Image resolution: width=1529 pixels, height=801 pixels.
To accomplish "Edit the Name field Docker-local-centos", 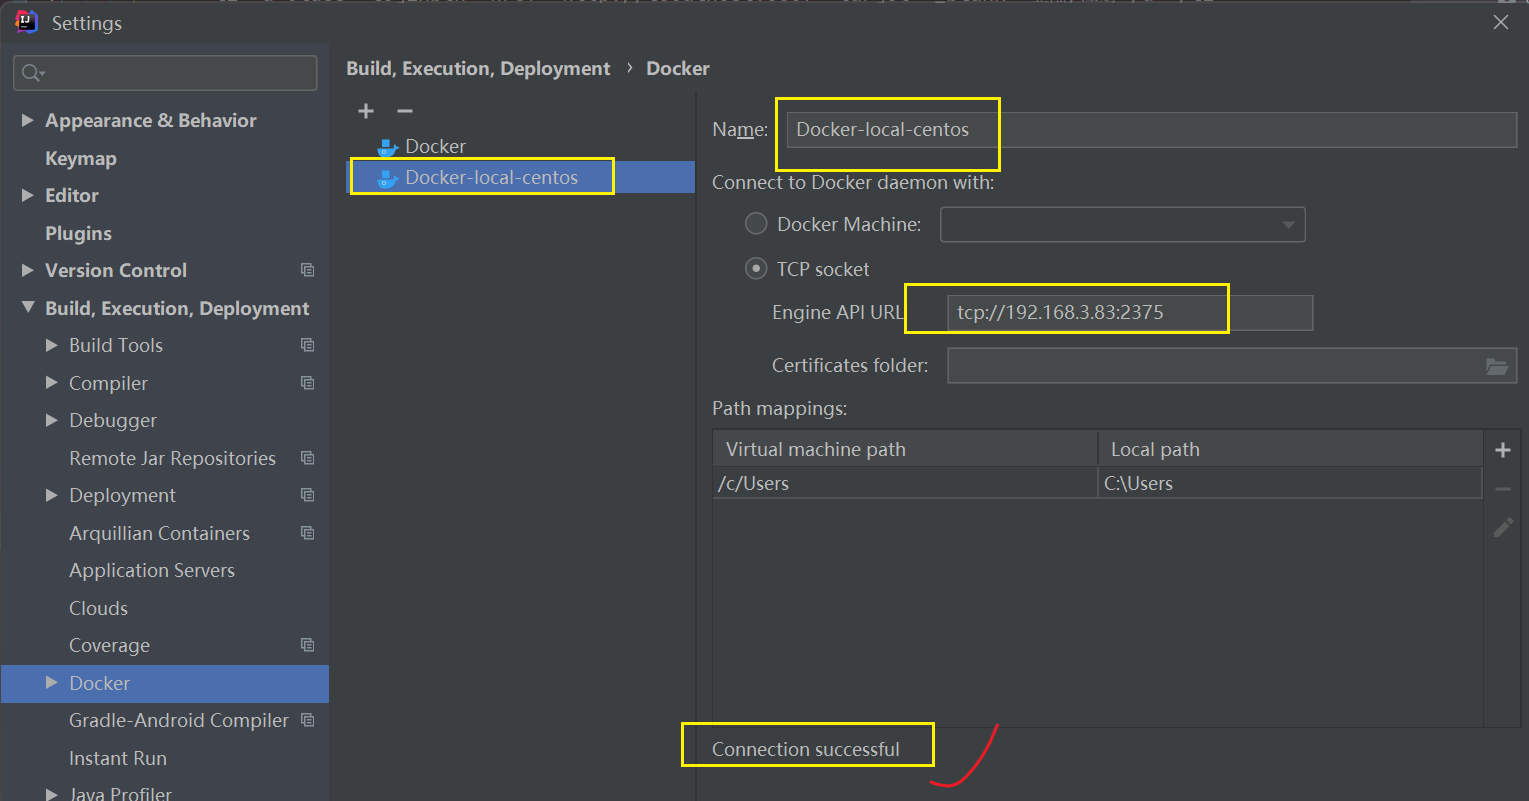I will coord(1152,130).
